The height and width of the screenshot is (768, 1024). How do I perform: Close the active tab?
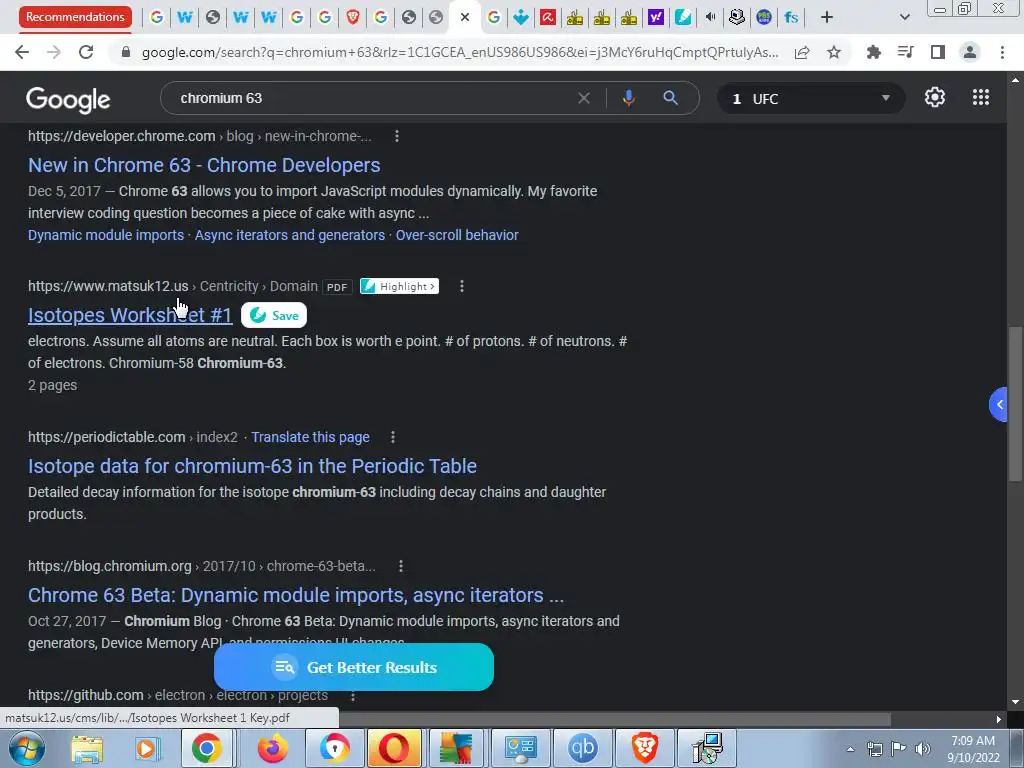[464, 17]
